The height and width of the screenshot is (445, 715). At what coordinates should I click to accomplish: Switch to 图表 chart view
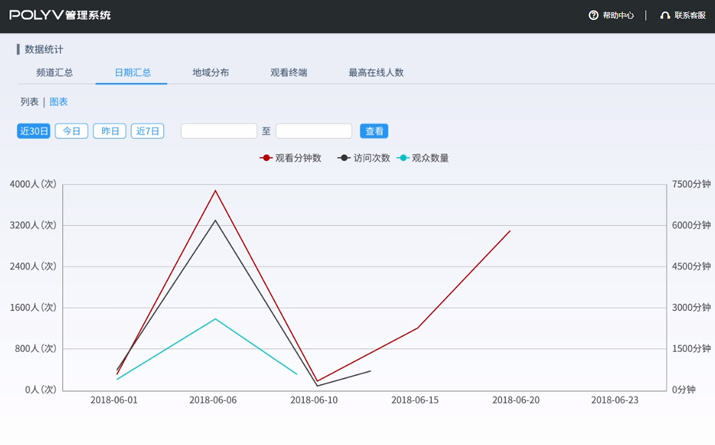coord(59,102)
